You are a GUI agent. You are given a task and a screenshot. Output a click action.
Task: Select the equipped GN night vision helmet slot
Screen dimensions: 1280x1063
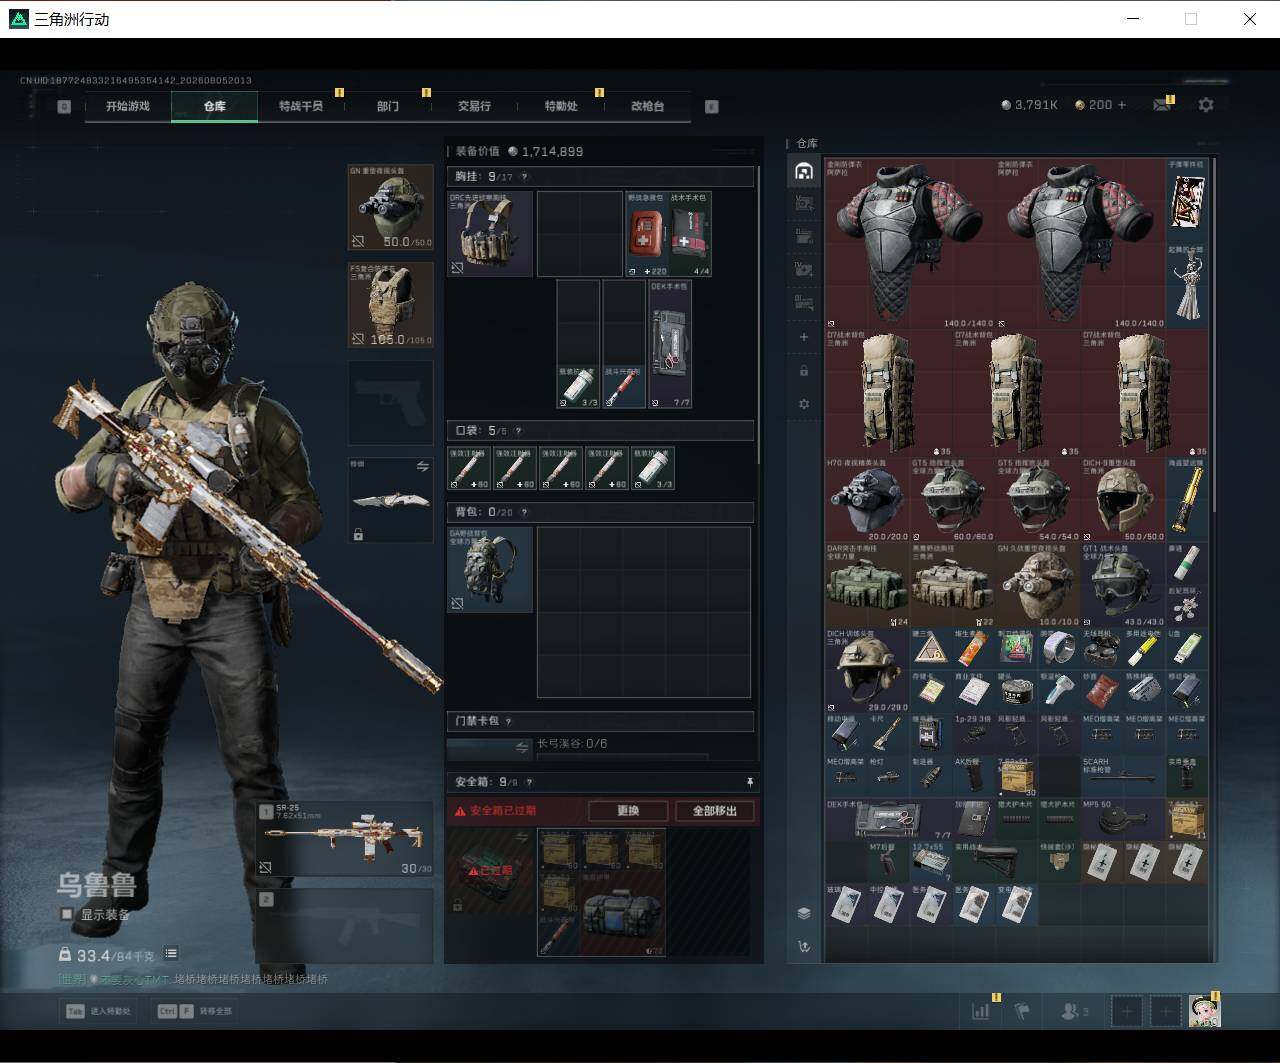391,207
